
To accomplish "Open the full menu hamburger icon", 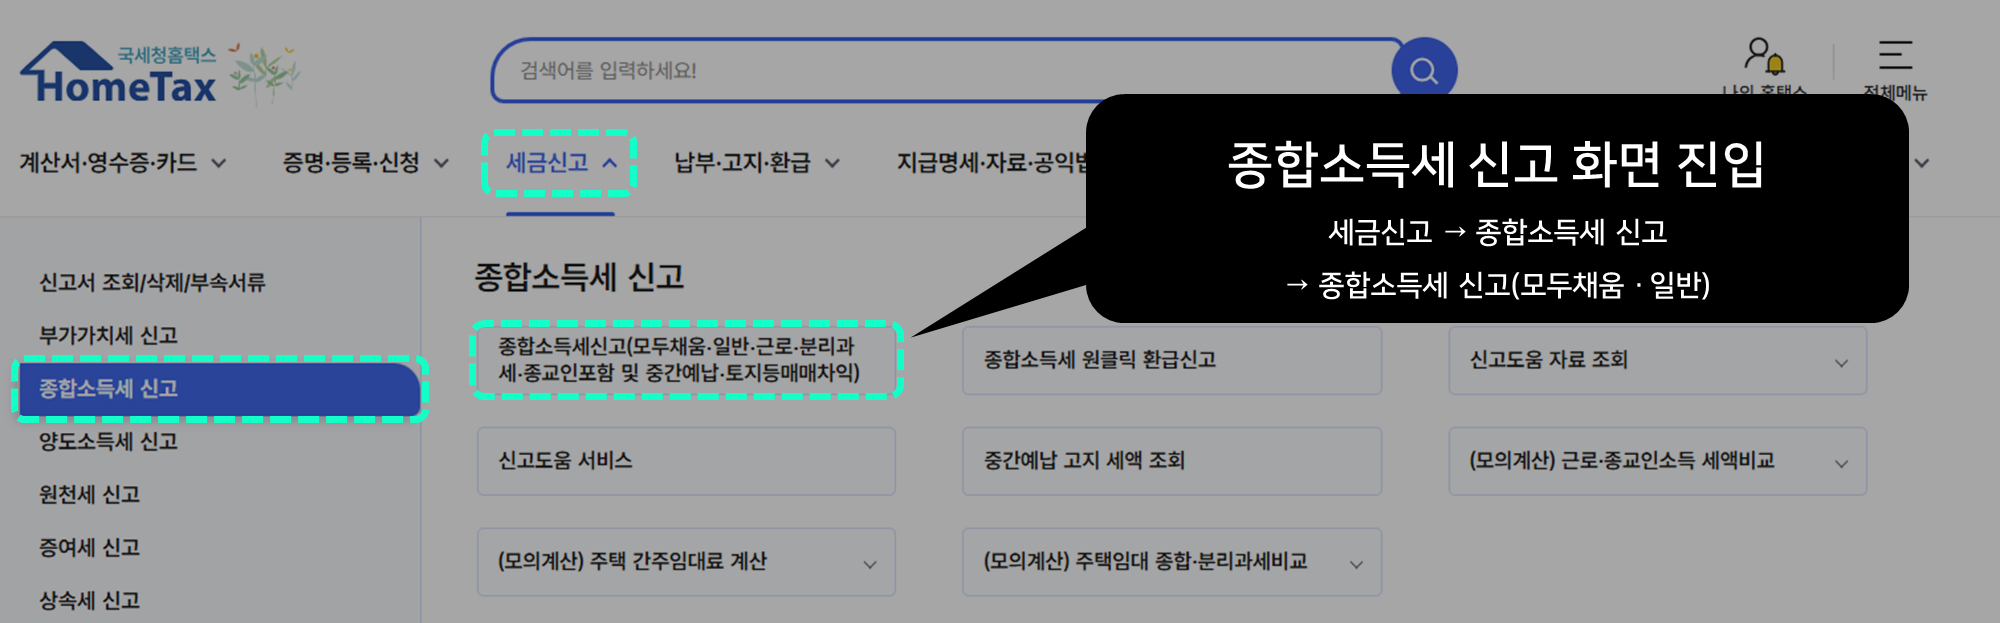I will pos(1894,55).
